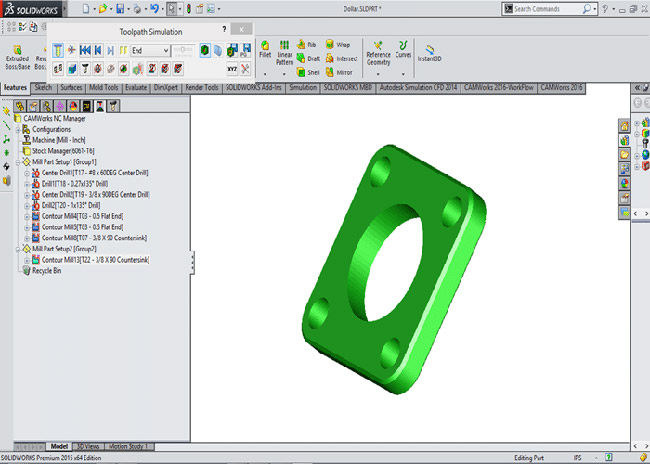Adjust the simulation speed slider
This screenshot has height=464, width=650.
183,50
